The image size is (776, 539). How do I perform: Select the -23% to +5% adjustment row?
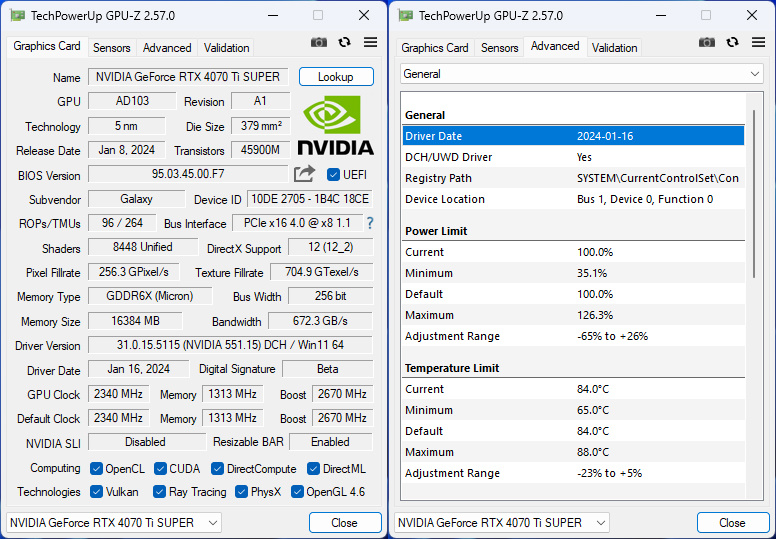[573, 473]
